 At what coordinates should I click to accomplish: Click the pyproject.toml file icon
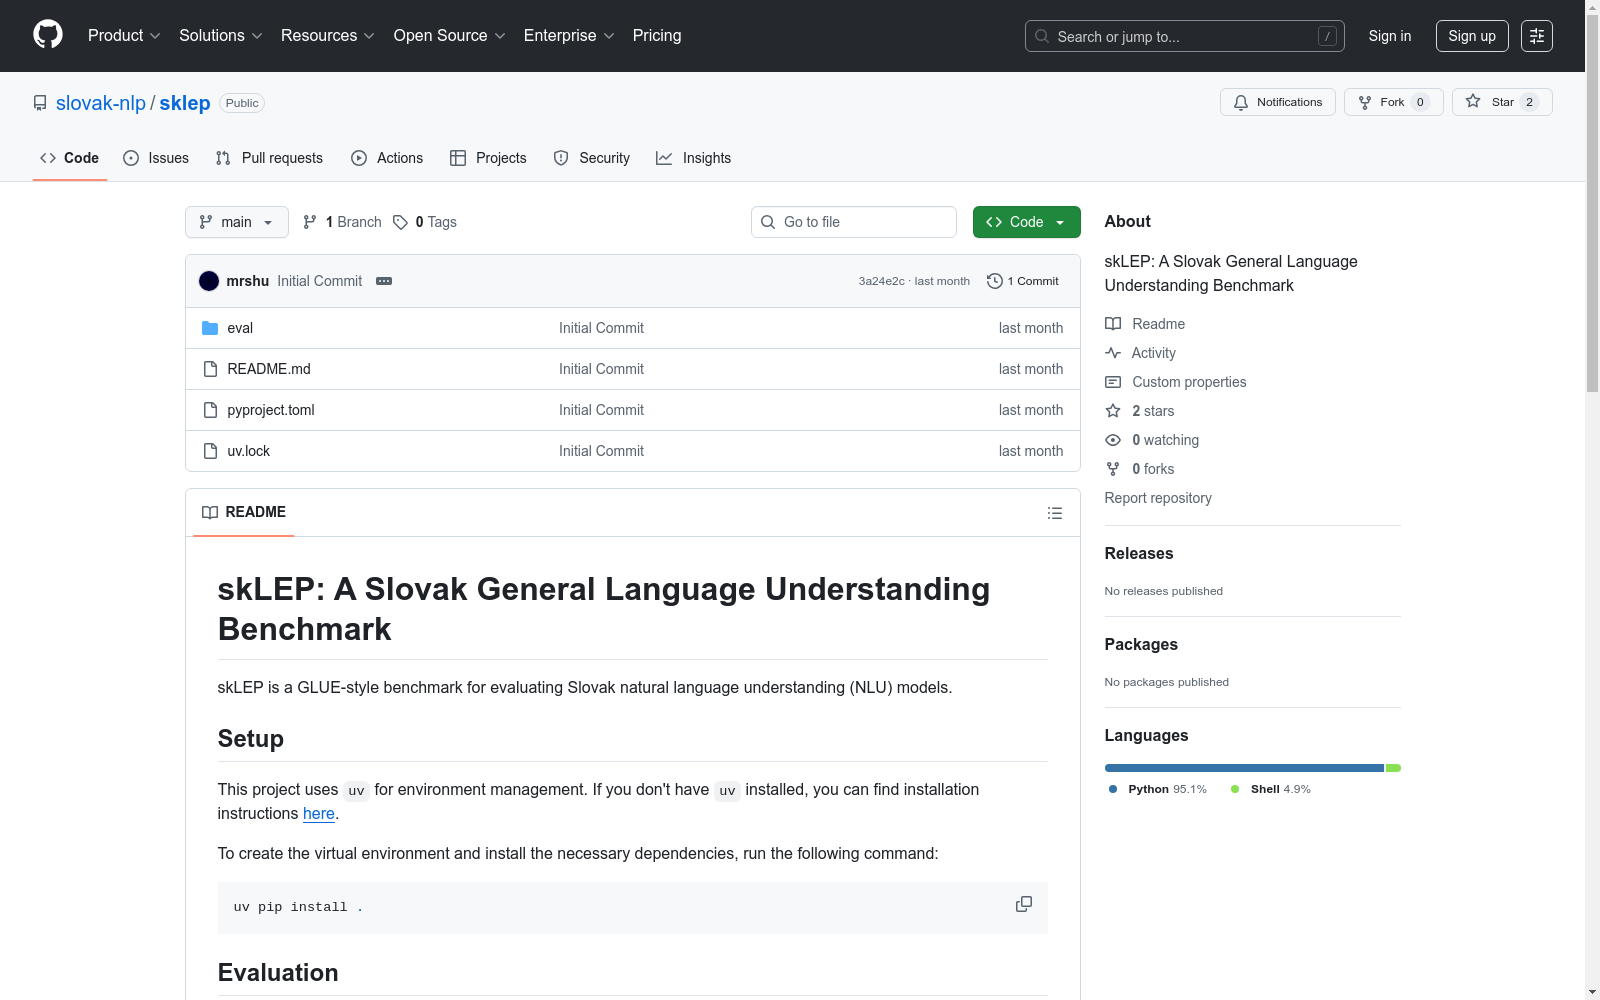[x=210, y=410]
